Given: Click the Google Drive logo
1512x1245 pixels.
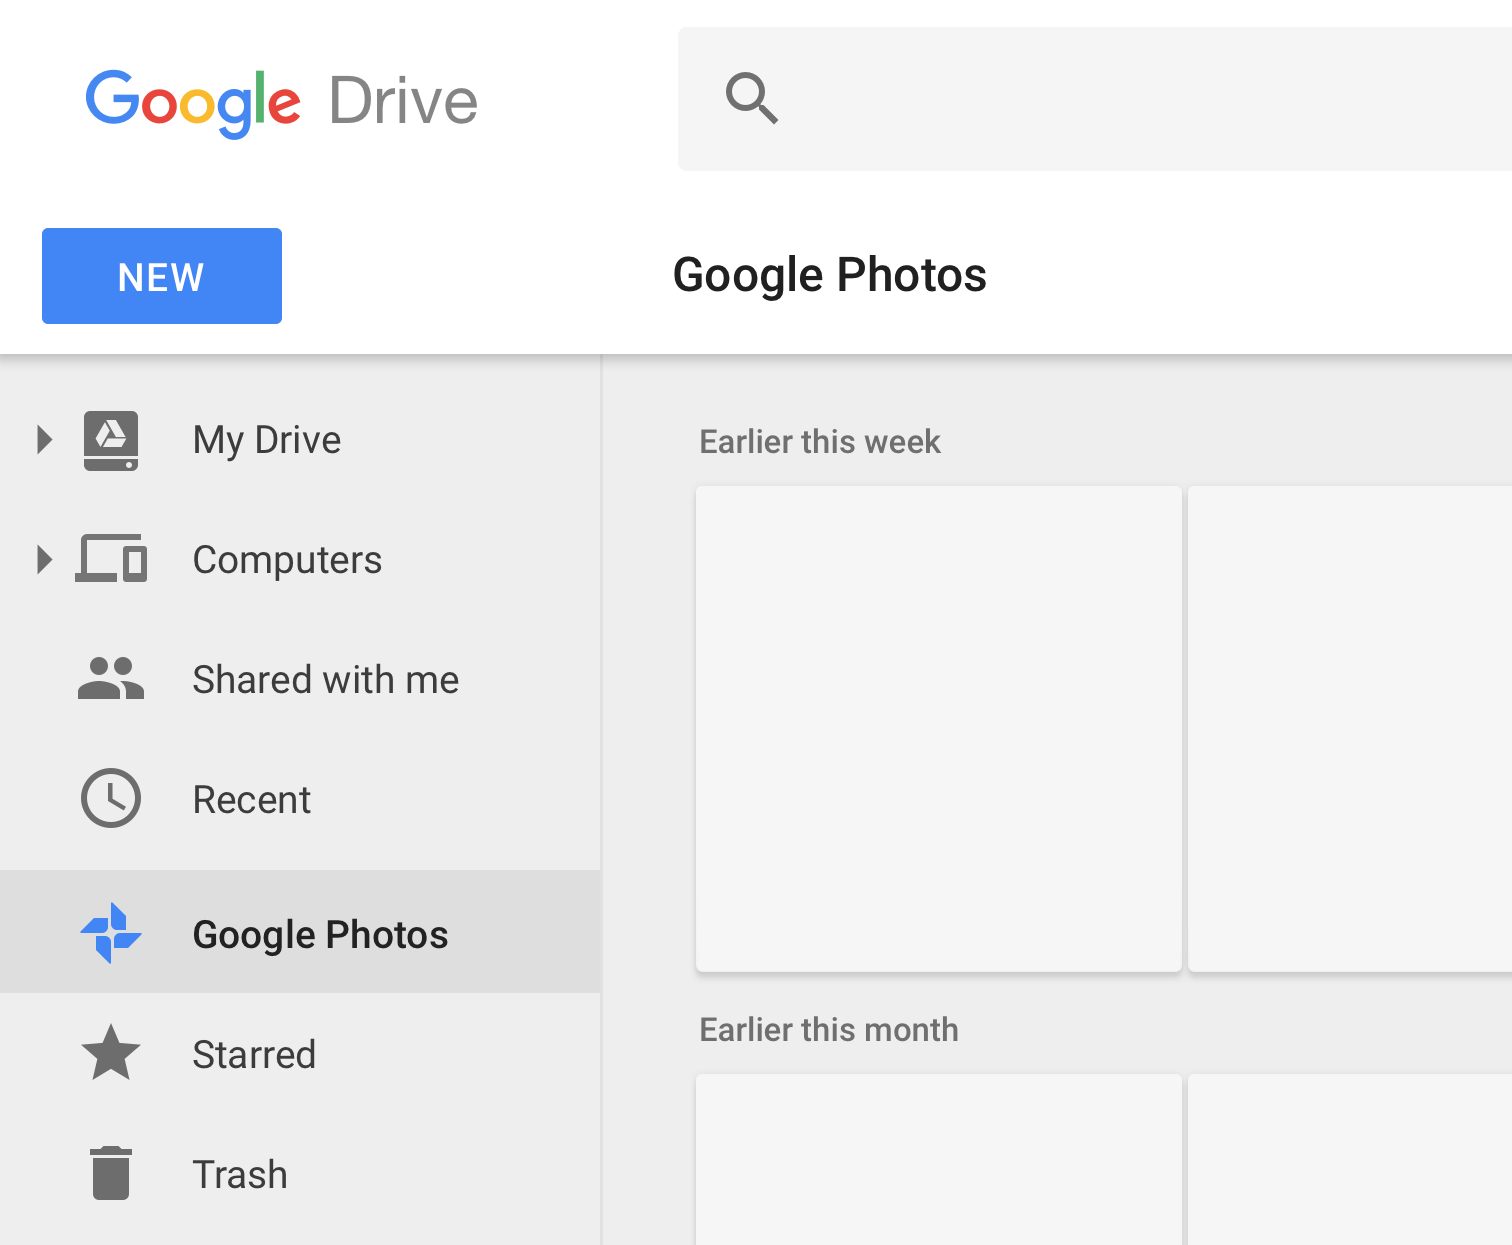Looking at the screenshot, I should point(281,102).
